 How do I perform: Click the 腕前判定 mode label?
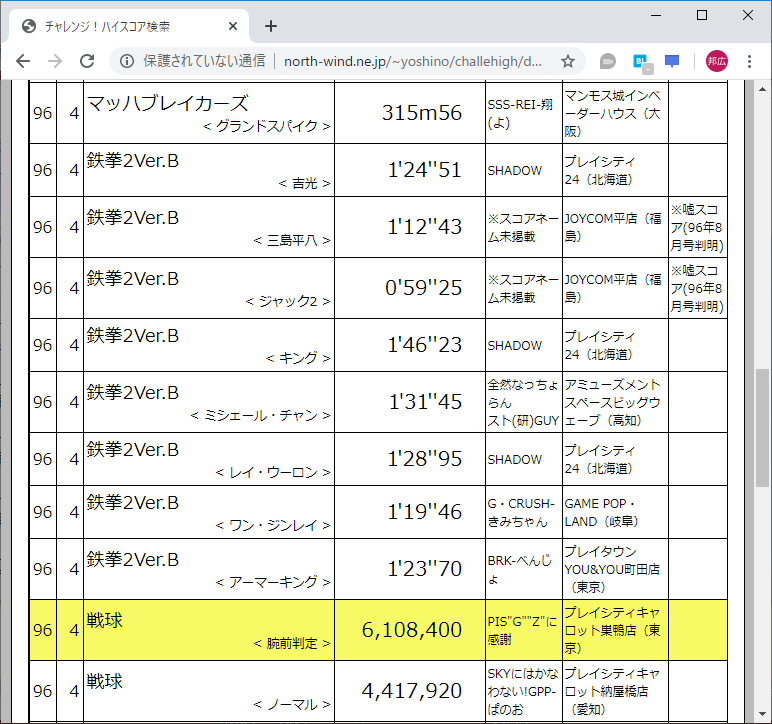click(291, 643)
